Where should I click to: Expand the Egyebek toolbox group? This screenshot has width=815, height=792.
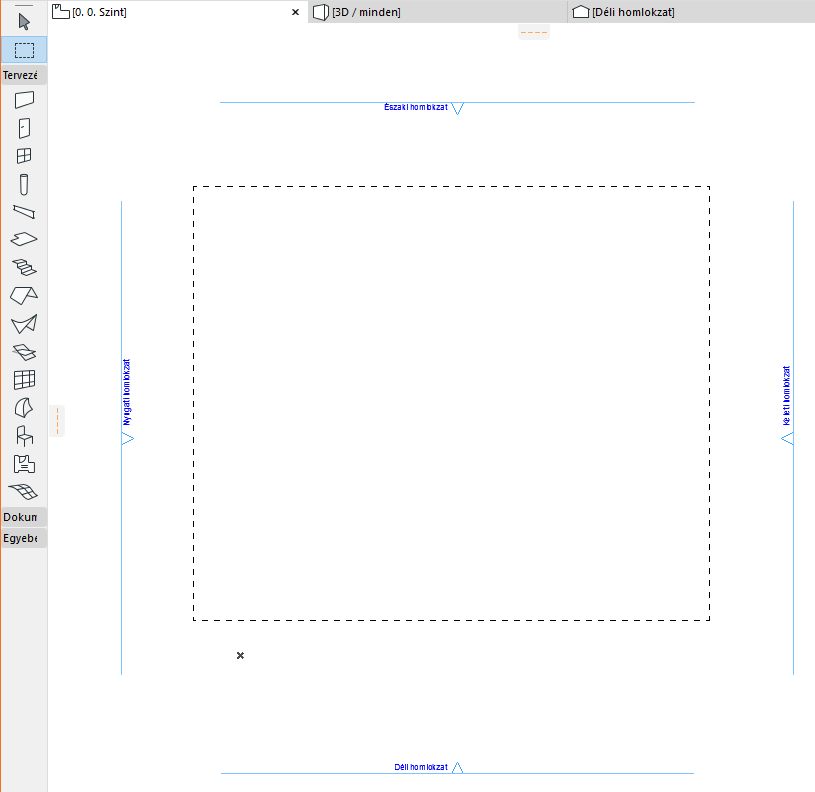point(24,538)
